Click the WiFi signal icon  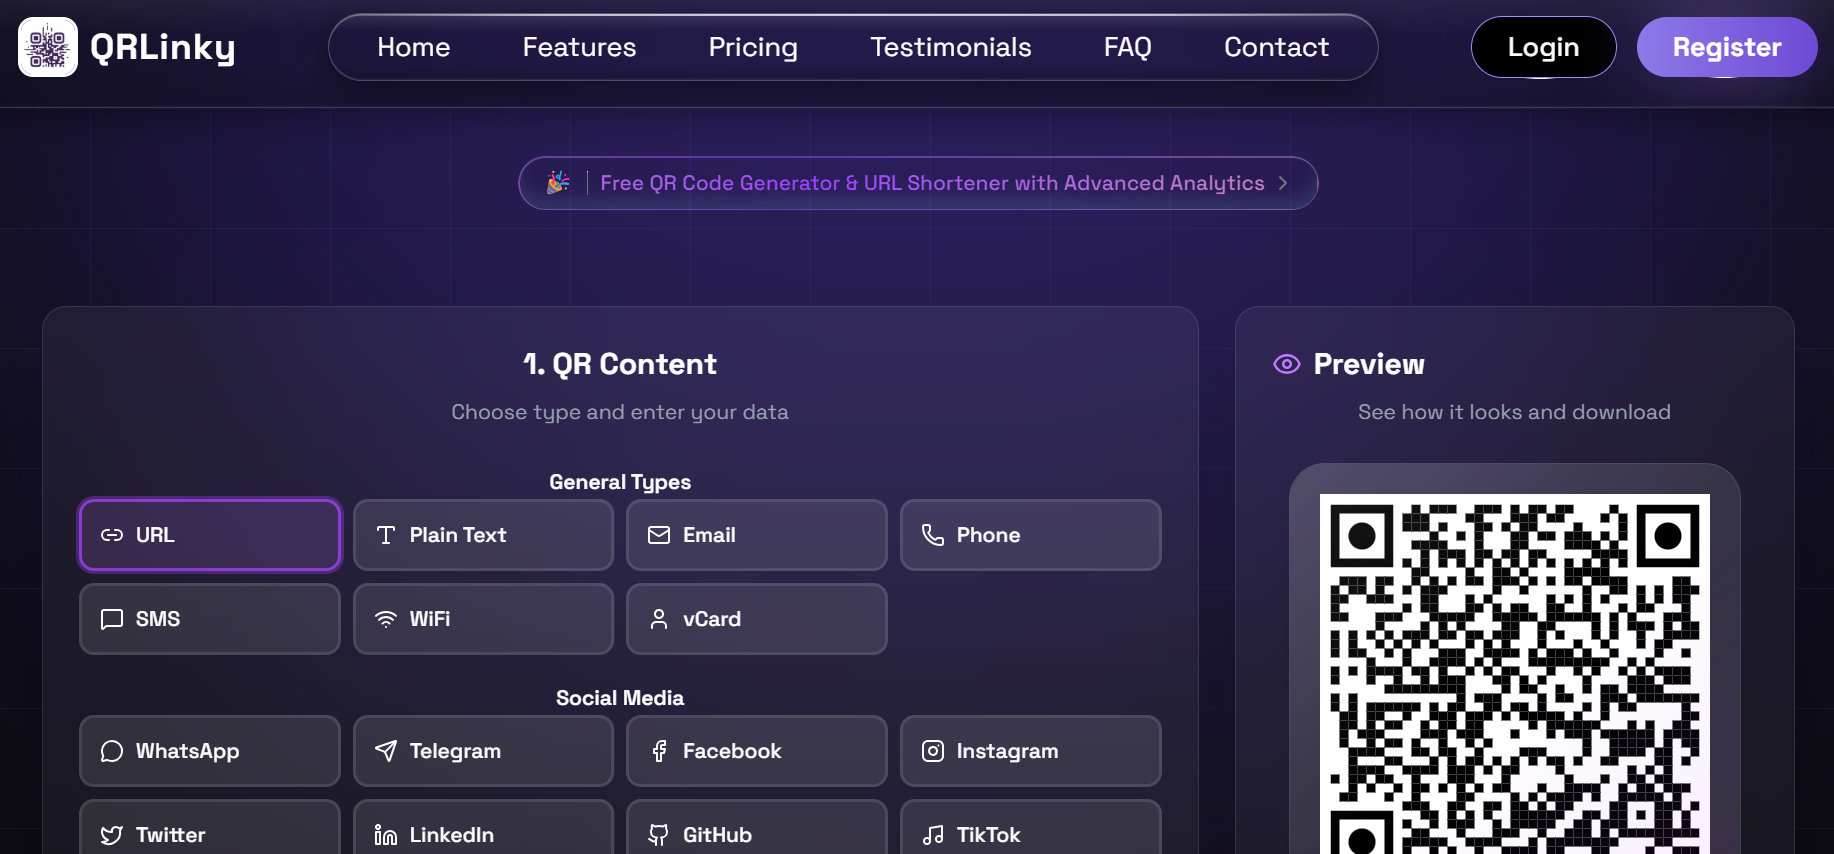(x=386, y=618)
